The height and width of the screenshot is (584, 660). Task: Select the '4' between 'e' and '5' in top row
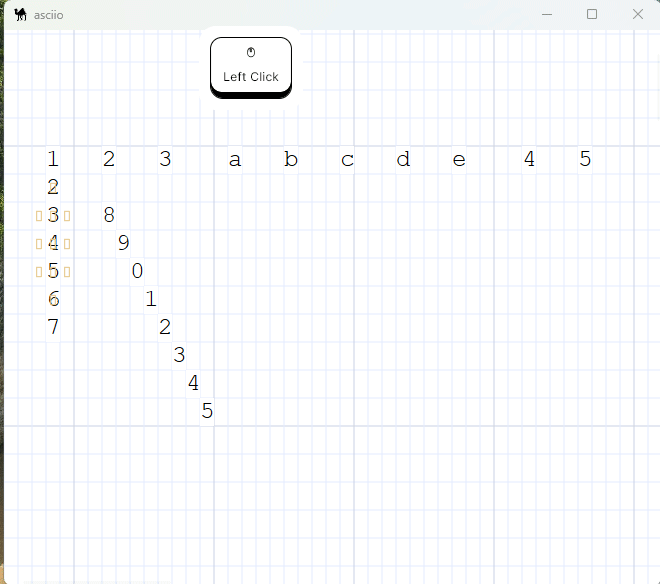click(529, 159)
